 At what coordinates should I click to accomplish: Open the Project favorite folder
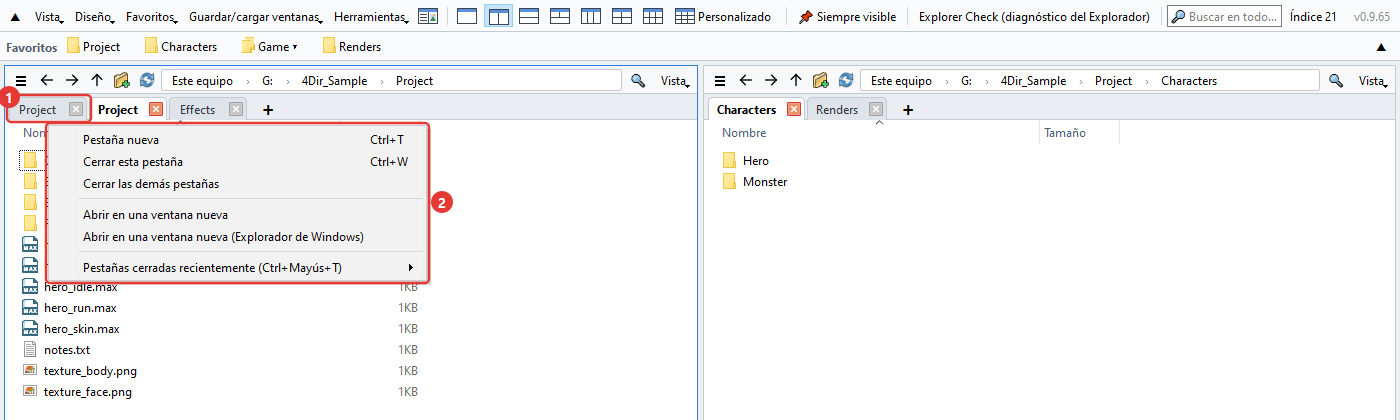click(x=94, y=46)
